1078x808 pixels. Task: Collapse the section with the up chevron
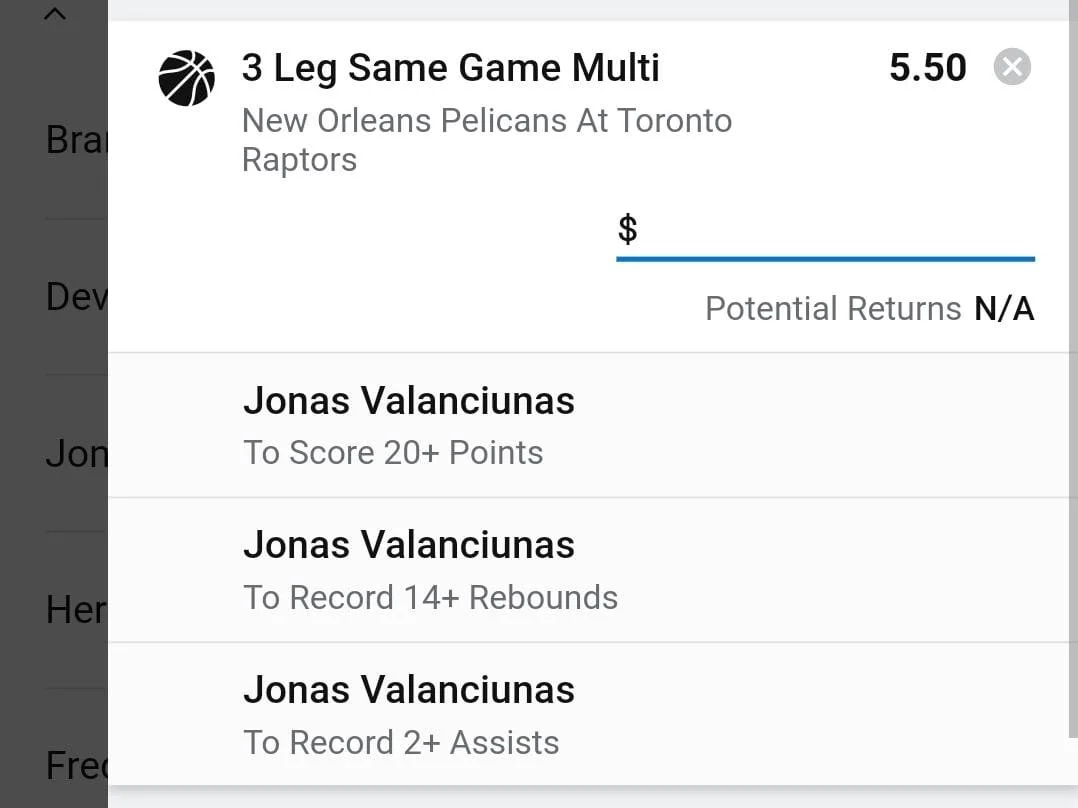(x=55, y=14)
